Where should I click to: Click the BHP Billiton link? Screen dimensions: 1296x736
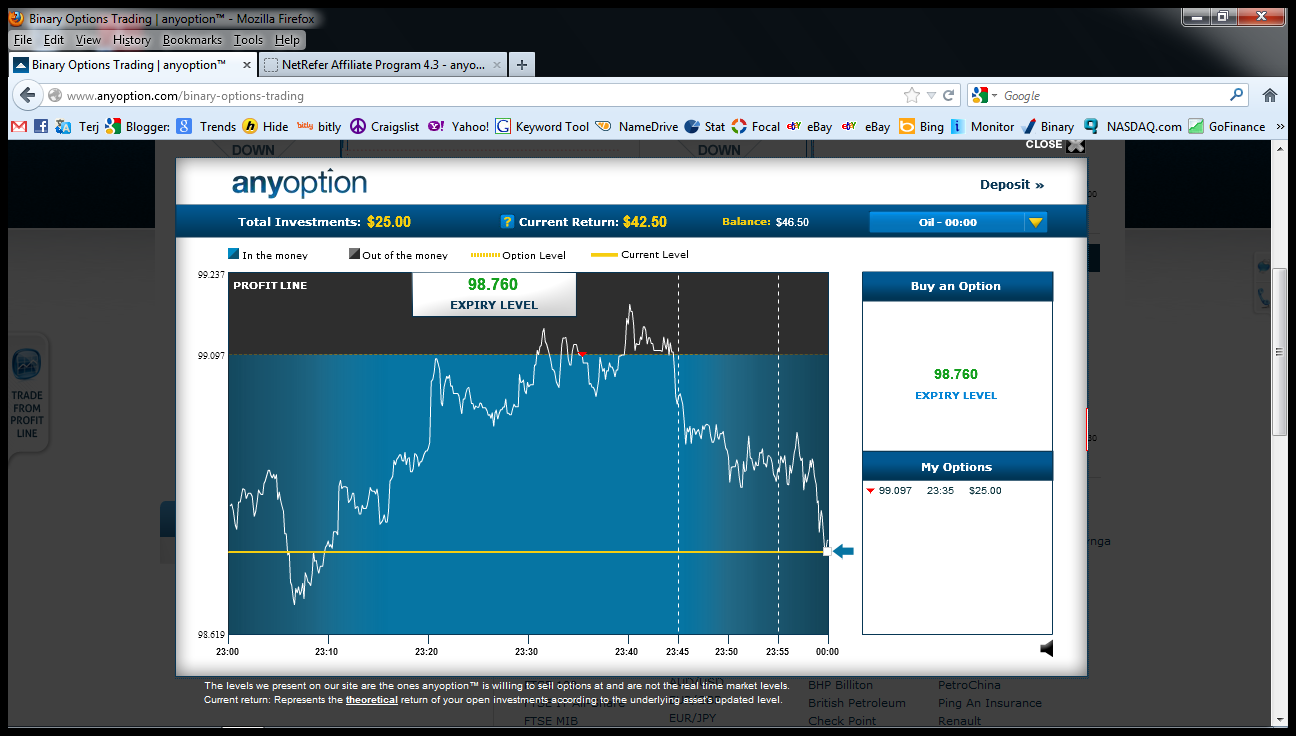[840, 685]
